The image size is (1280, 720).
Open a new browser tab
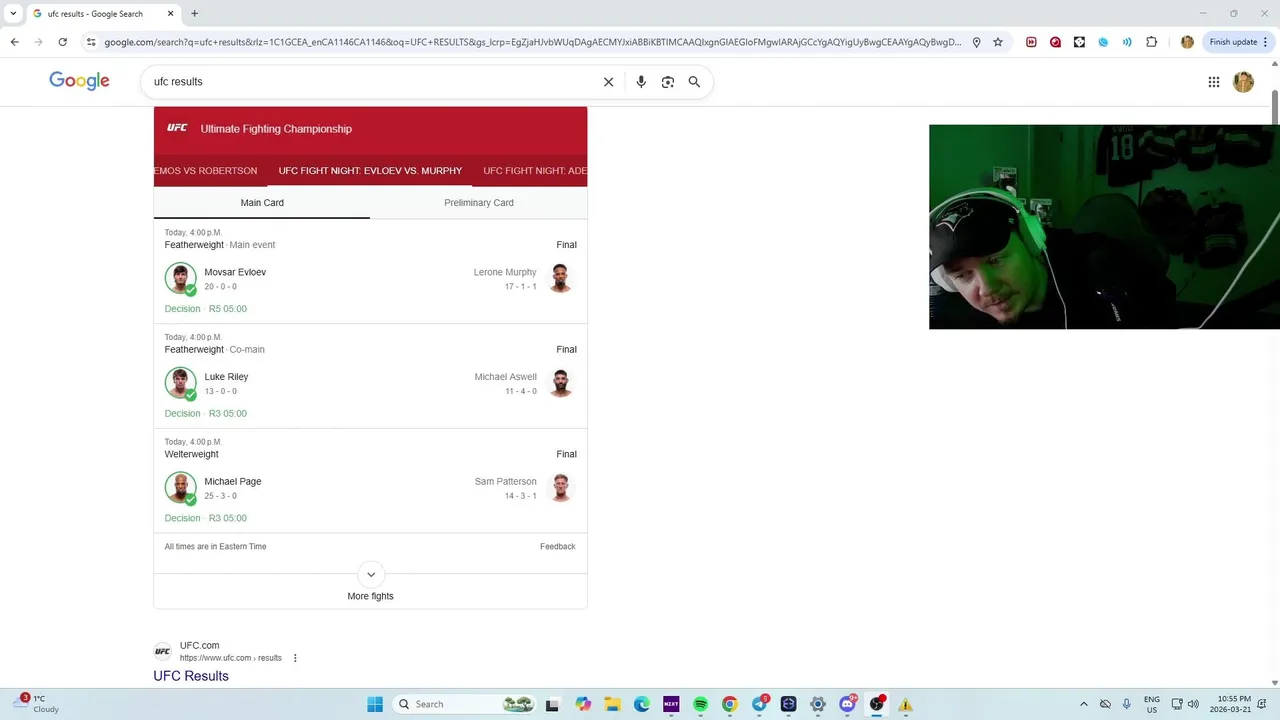194,14
